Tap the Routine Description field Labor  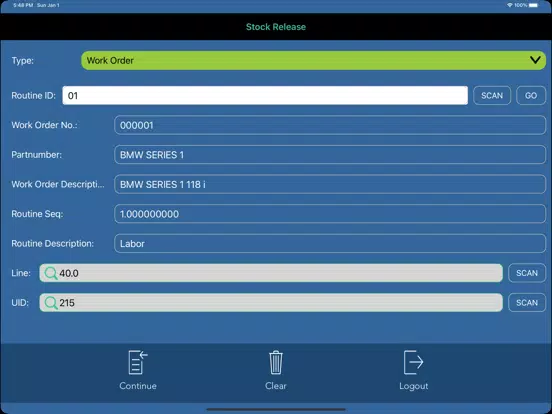coord(330,244)
